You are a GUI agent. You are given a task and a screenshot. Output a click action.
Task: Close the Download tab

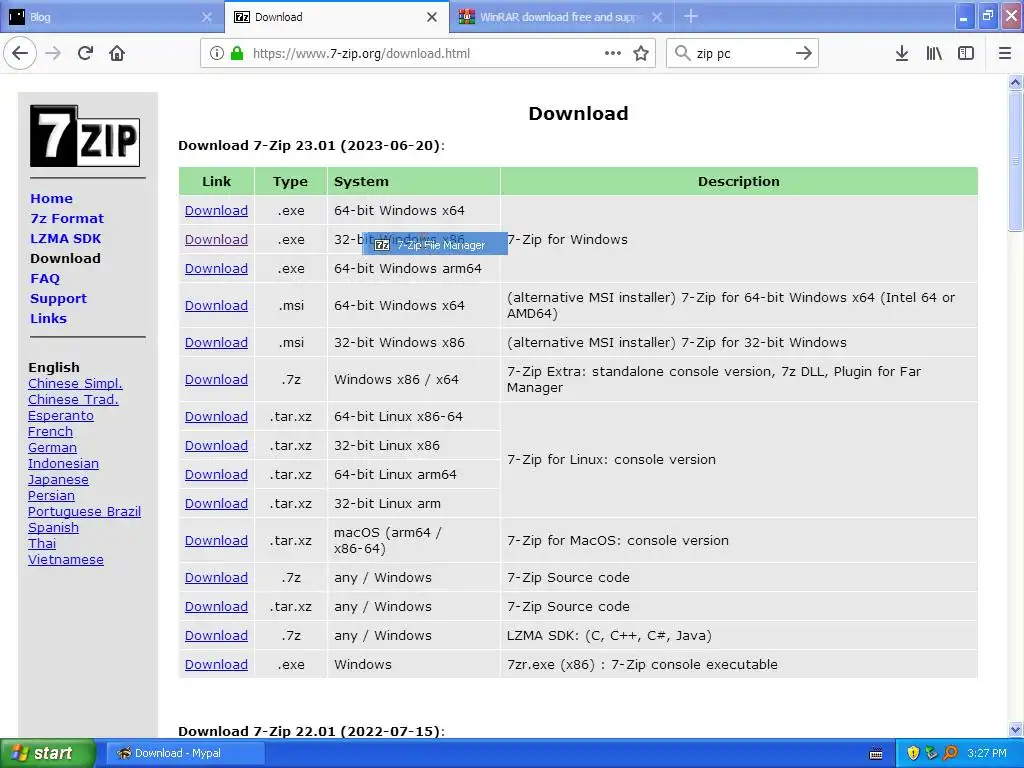432,17
